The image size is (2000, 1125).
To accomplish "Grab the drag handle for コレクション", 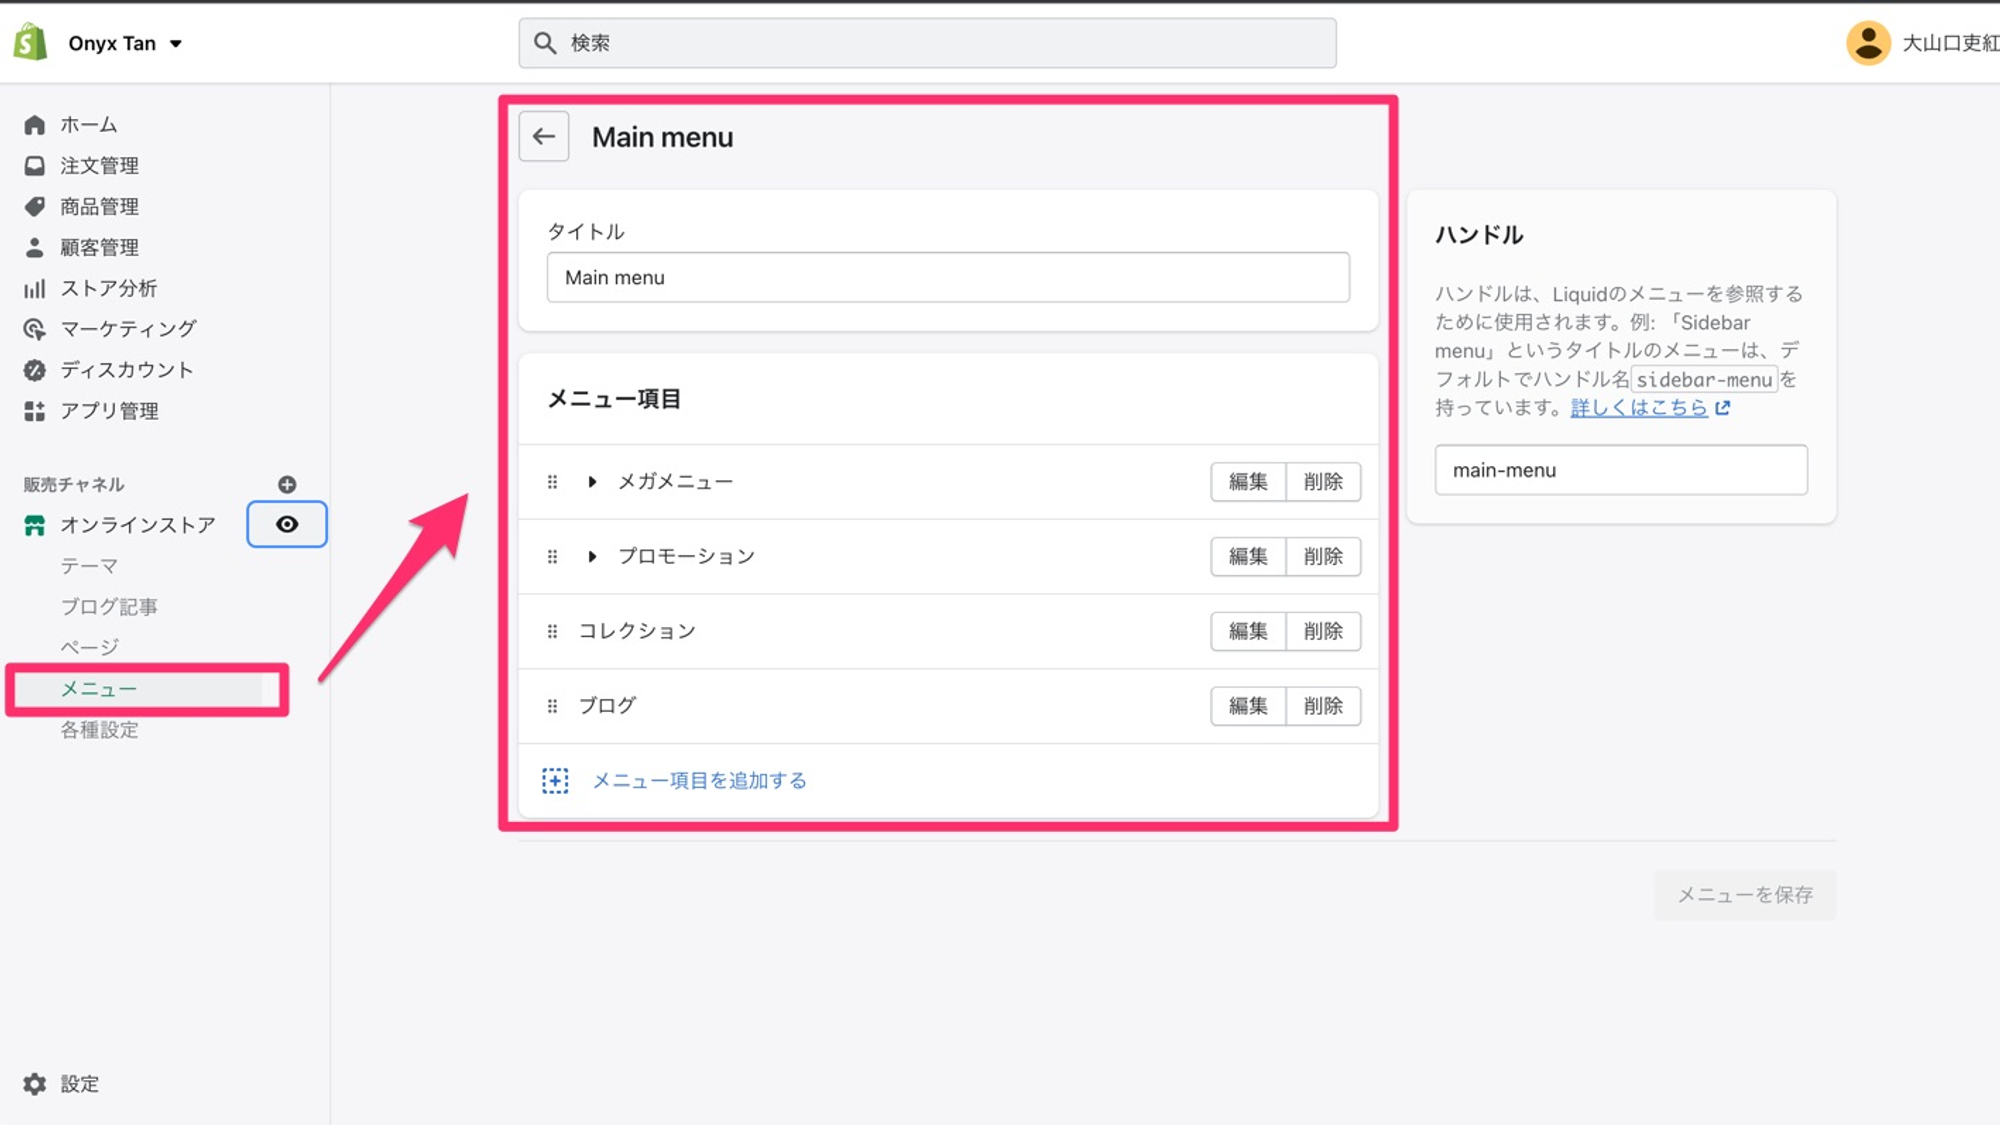I will pos(552,632).
